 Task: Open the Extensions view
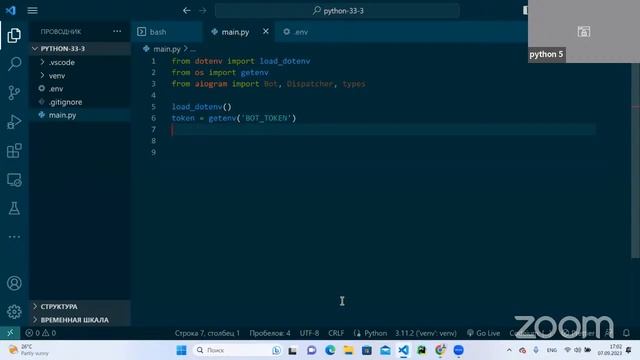point(14,151)
